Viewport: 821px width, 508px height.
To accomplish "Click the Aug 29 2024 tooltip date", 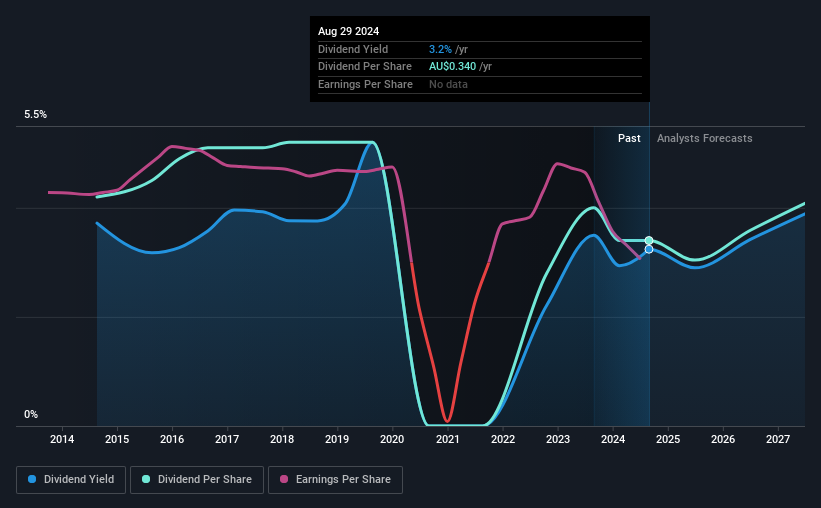I will coord(348,31).
